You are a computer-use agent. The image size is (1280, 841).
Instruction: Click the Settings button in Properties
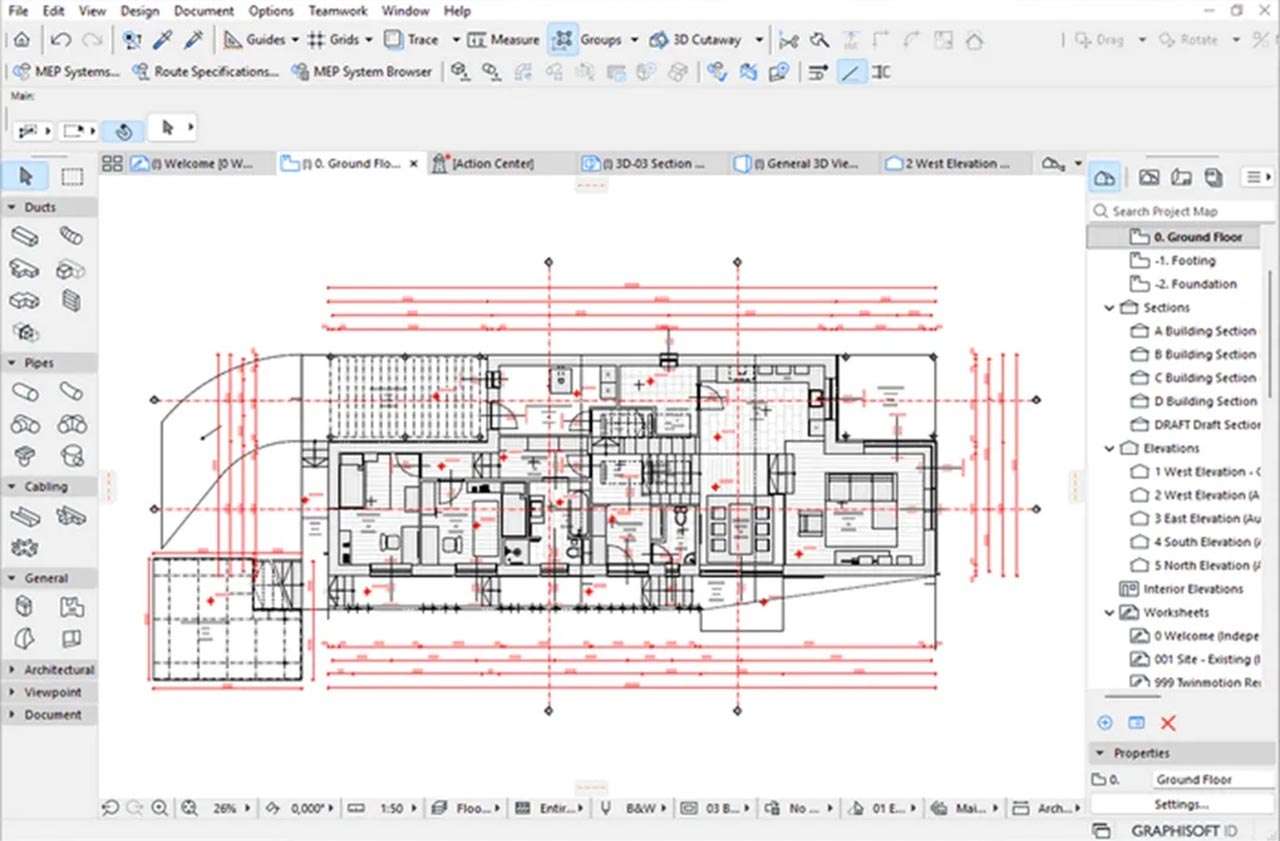point(1181,804)
